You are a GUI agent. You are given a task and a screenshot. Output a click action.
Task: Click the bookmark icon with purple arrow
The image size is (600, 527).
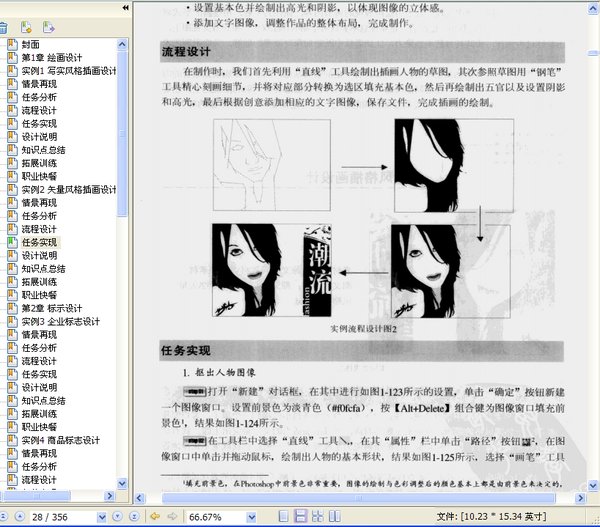pyautogui.click(x=49, y=27)
